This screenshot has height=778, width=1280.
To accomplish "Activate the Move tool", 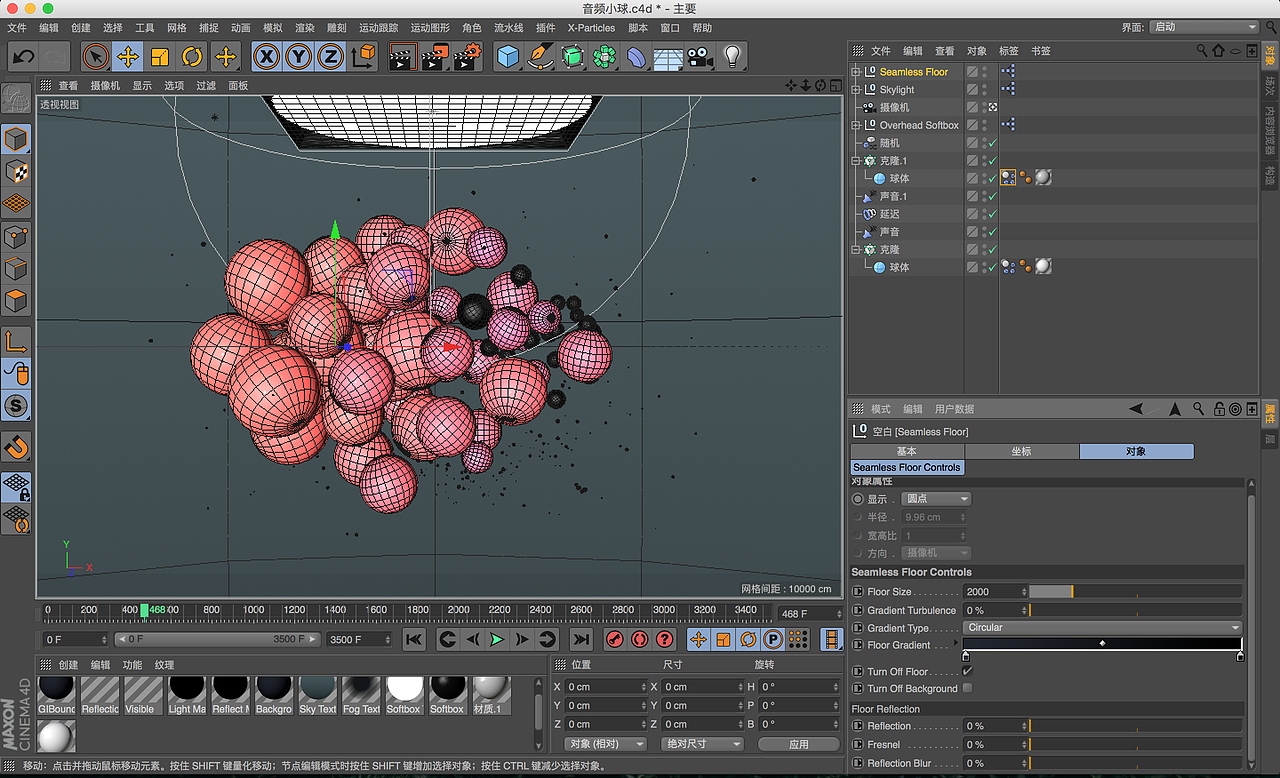I will 128,57.
